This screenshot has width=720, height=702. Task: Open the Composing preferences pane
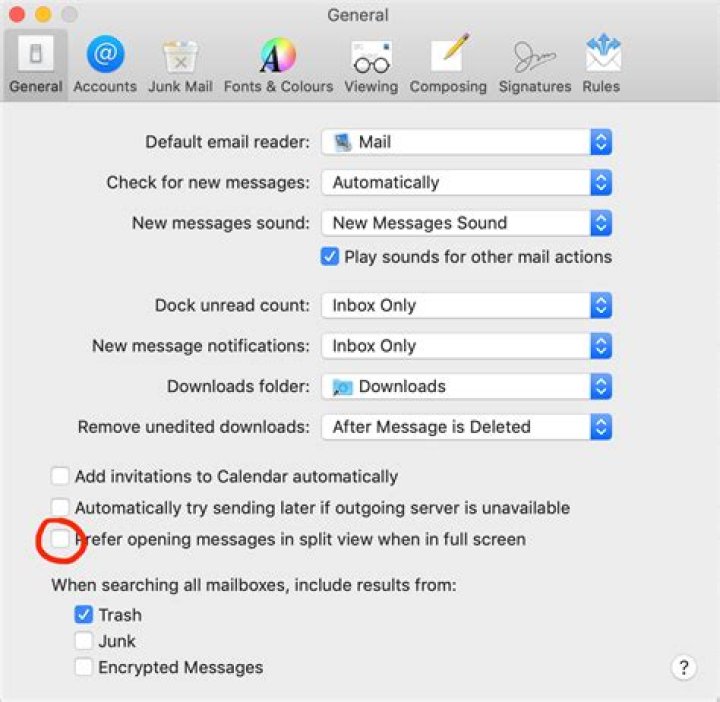coord(449,64)
